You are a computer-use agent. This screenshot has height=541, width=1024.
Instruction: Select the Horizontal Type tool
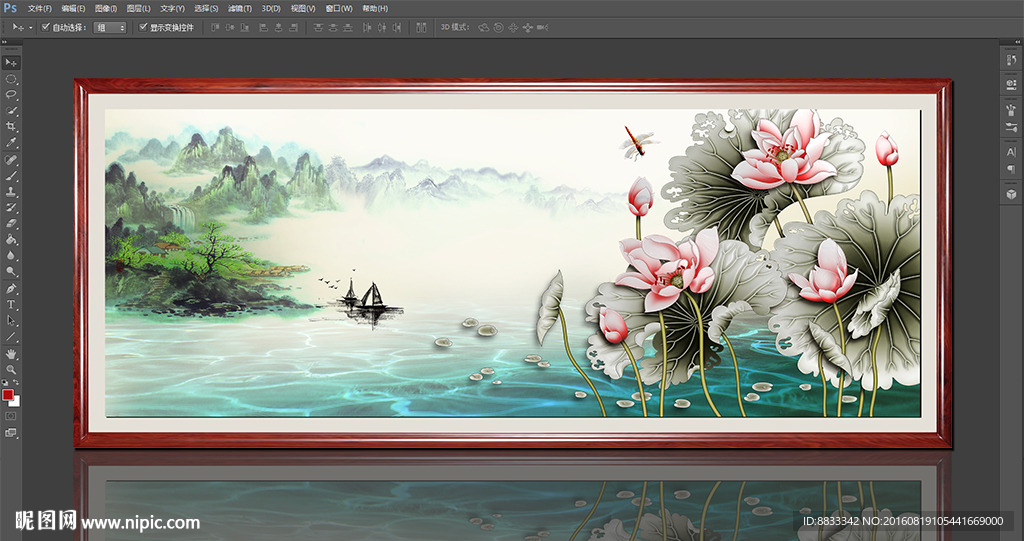point(11,304)
